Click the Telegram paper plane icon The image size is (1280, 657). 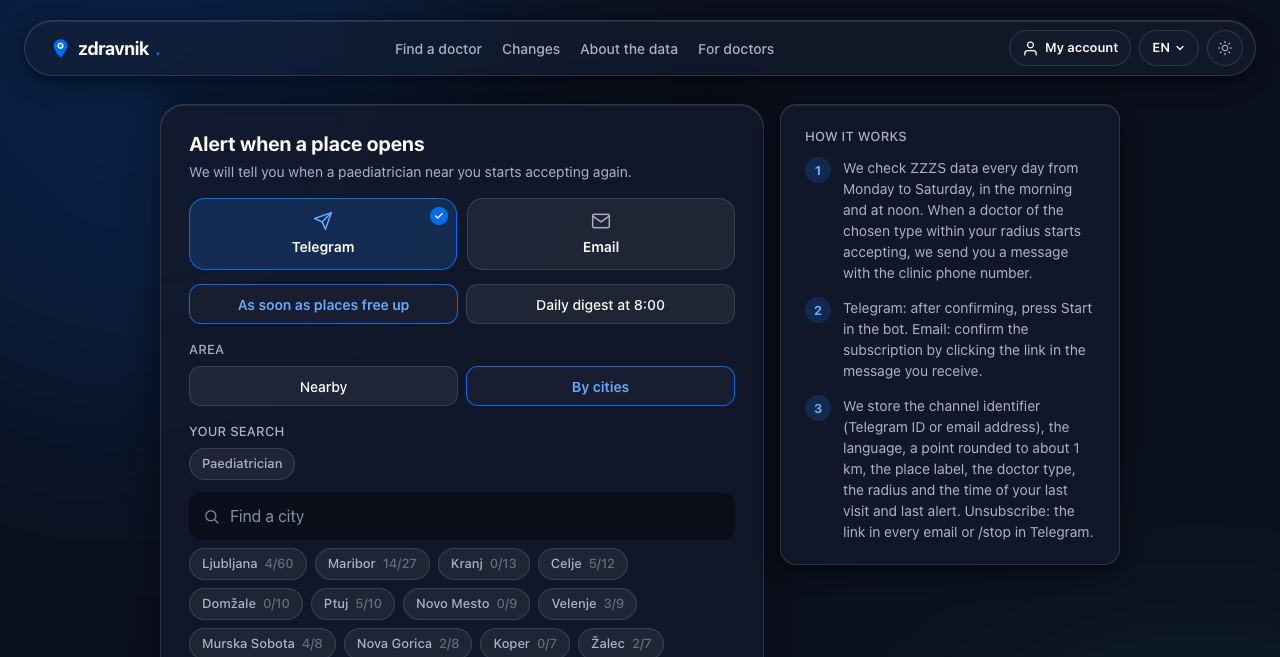pos(323,221)
